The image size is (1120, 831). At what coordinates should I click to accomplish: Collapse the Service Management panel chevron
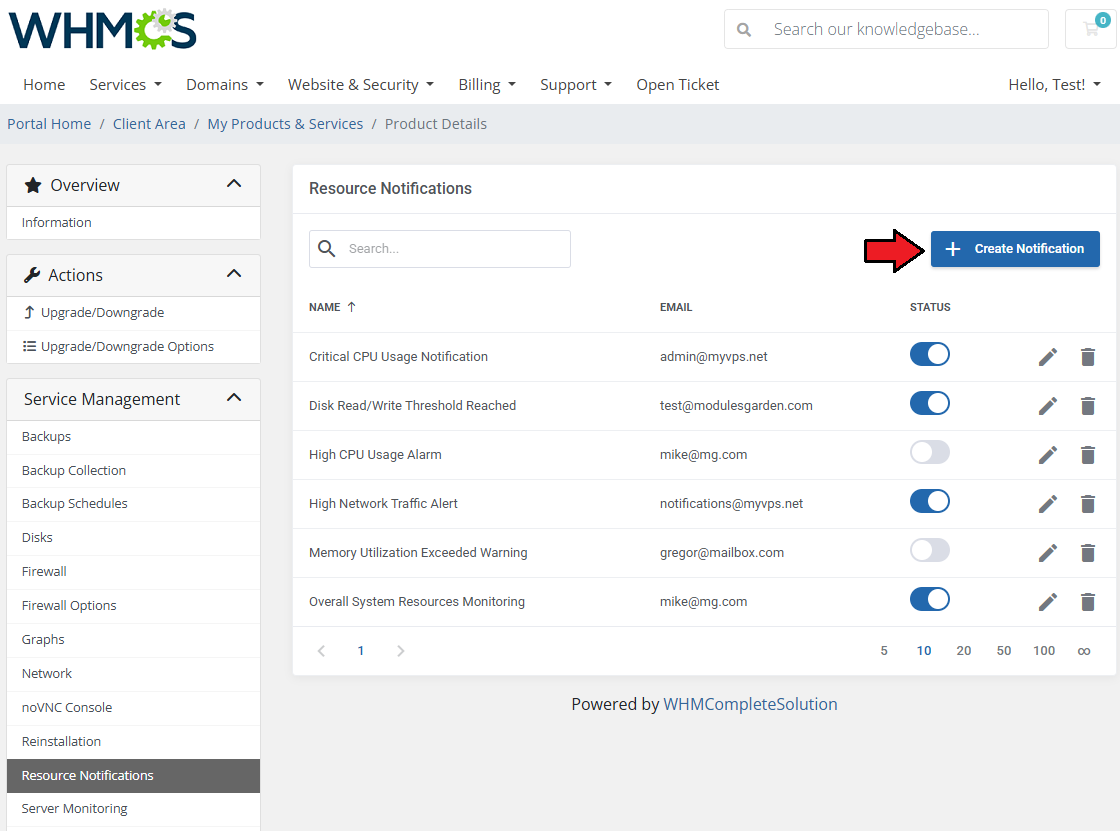coord(234,398)
